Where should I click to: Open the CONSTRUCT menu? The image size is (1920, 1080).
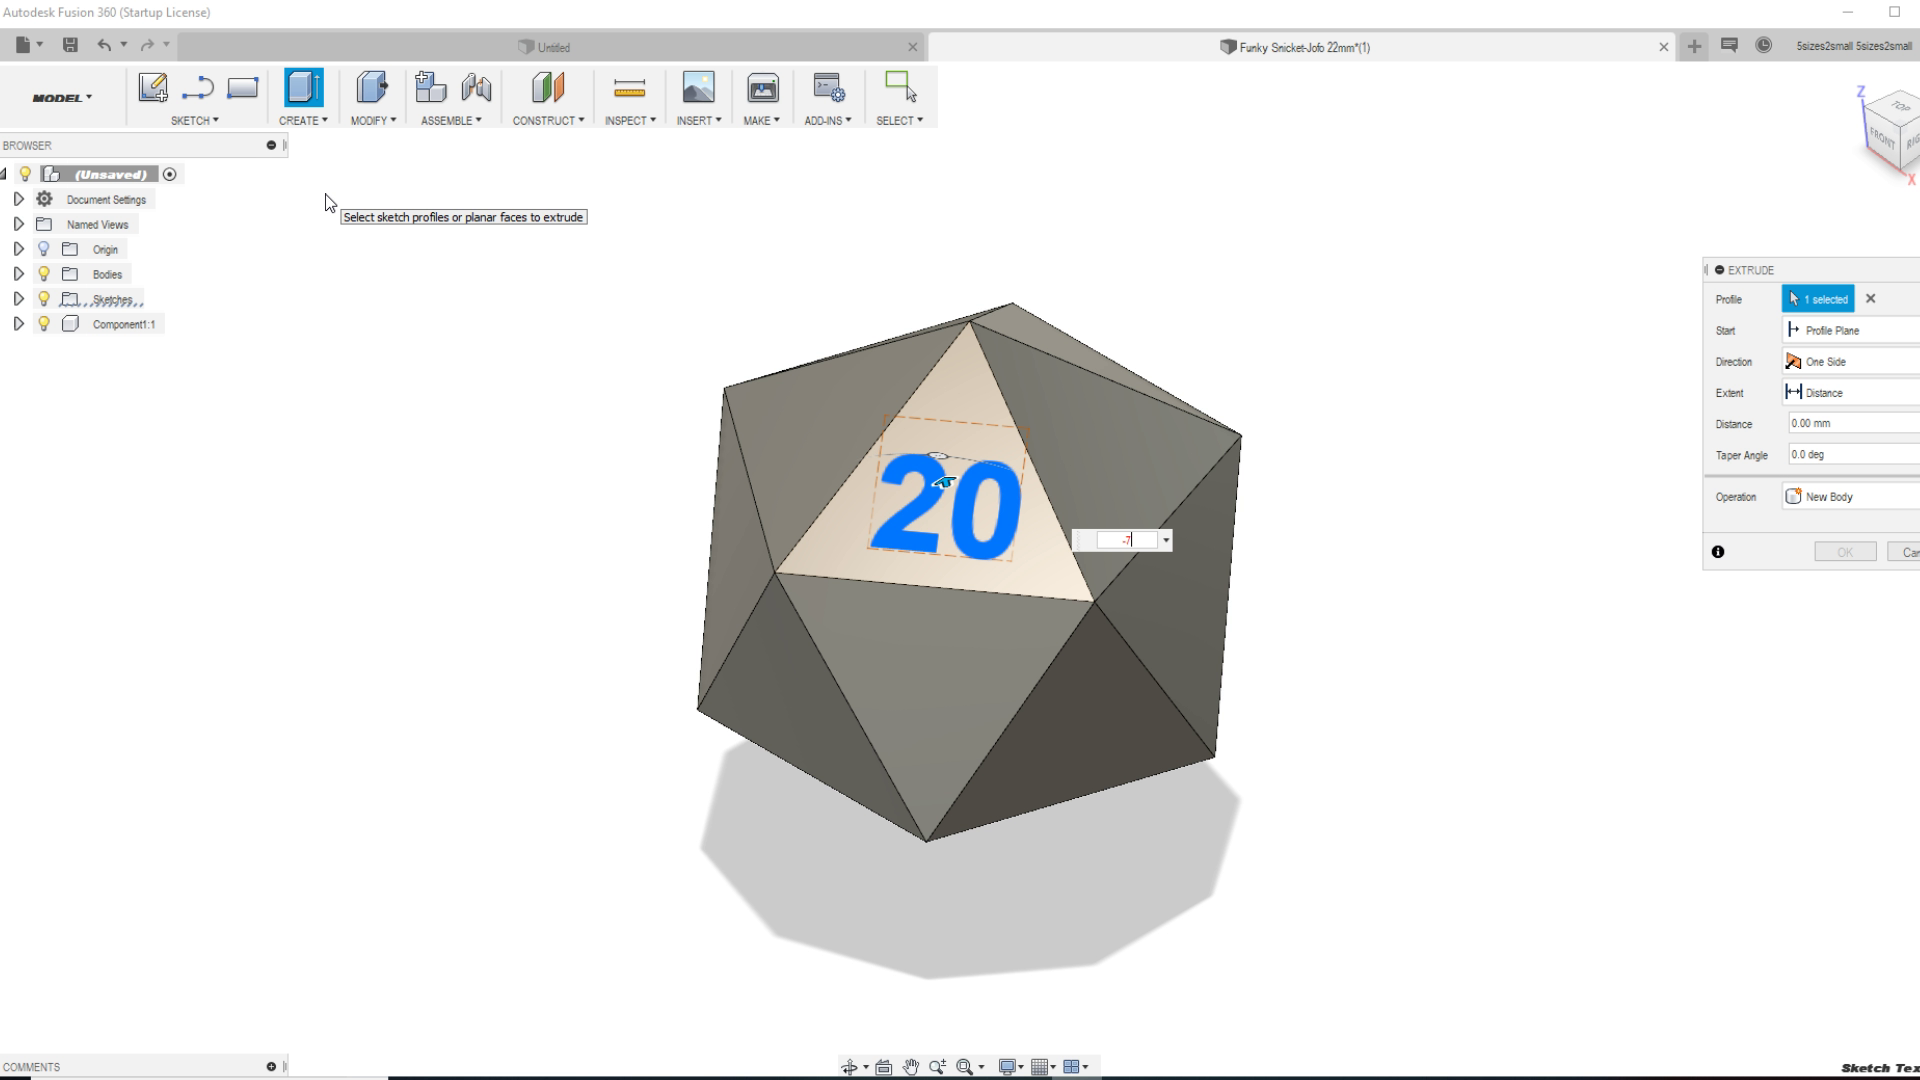548,121
